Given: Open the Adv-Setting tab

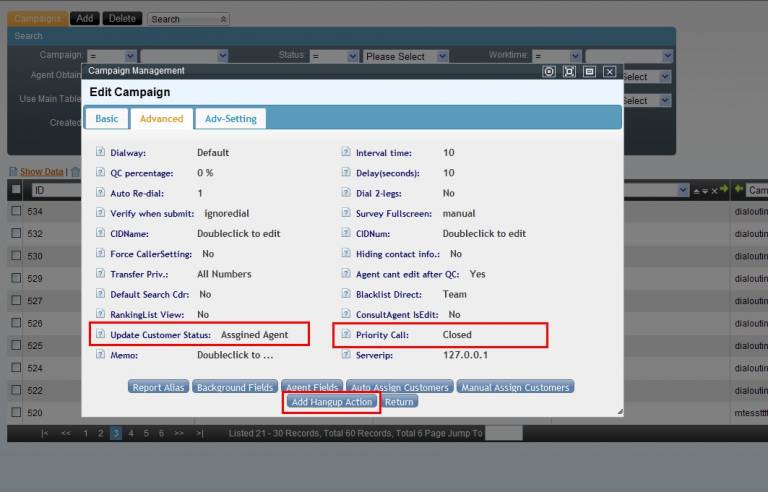Looking at the screenshot, I should coord(230,118).
